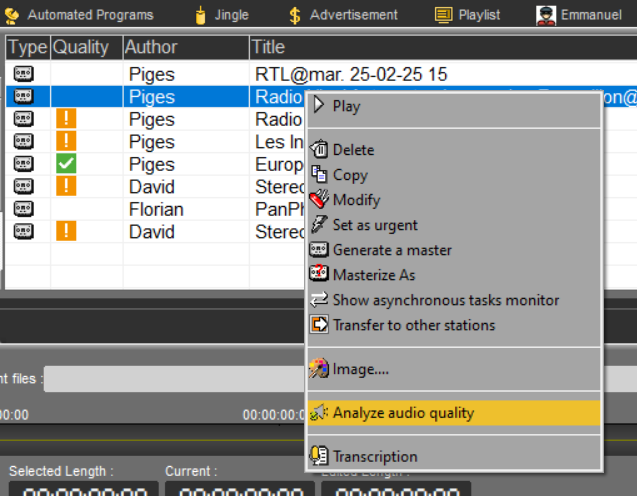Click the Play icon in context menu
This screenshot has width=637, height=496.
tap(319, 106)
